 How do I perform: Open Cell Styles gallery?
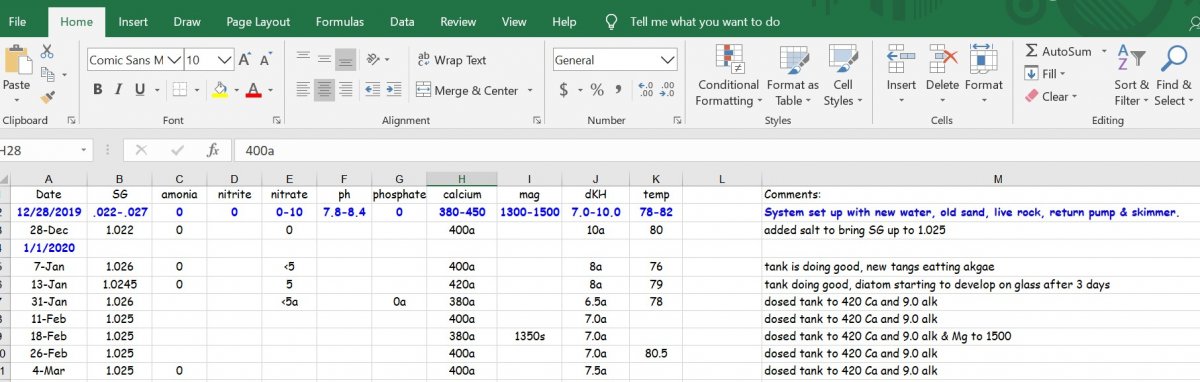click(843, 76)
